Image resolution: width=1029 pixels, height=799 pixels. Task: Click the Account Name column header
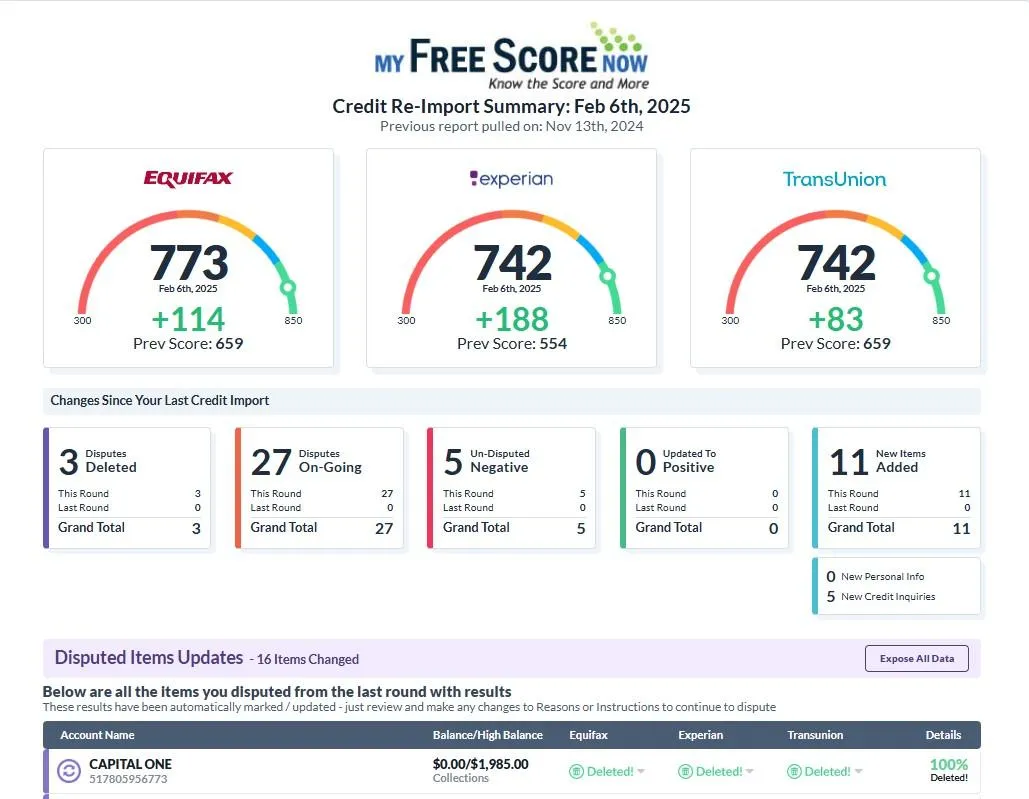point(97,735)
